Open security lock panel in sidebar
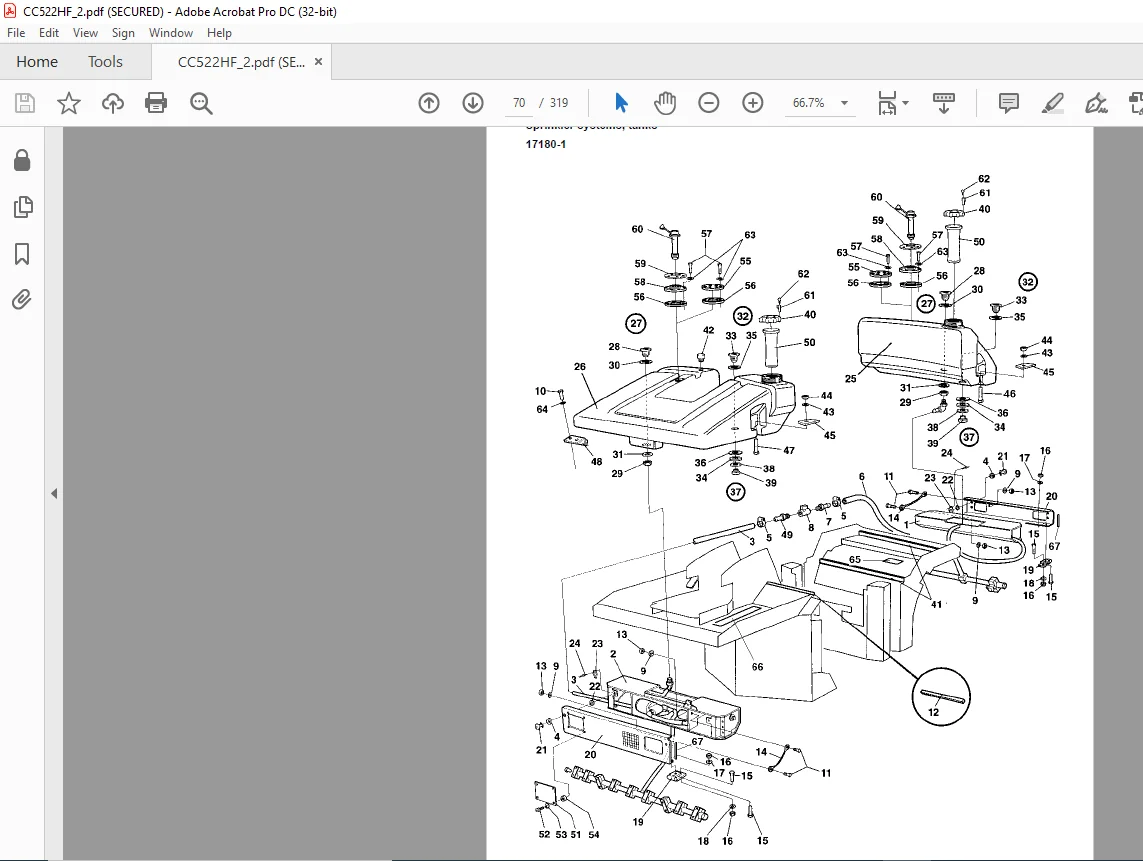The height and width of the screenshot is (861, 1143). [x=22, y=160]
